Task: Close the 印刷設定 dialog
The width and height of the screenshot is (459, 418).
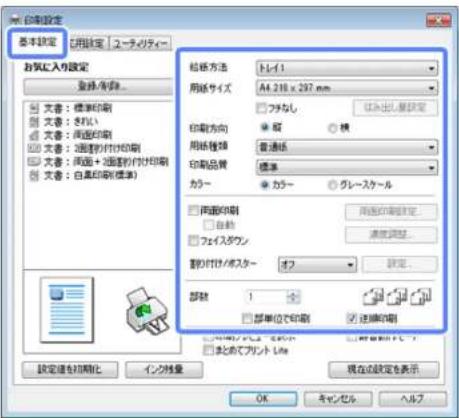Action: [x=438, y=21]
